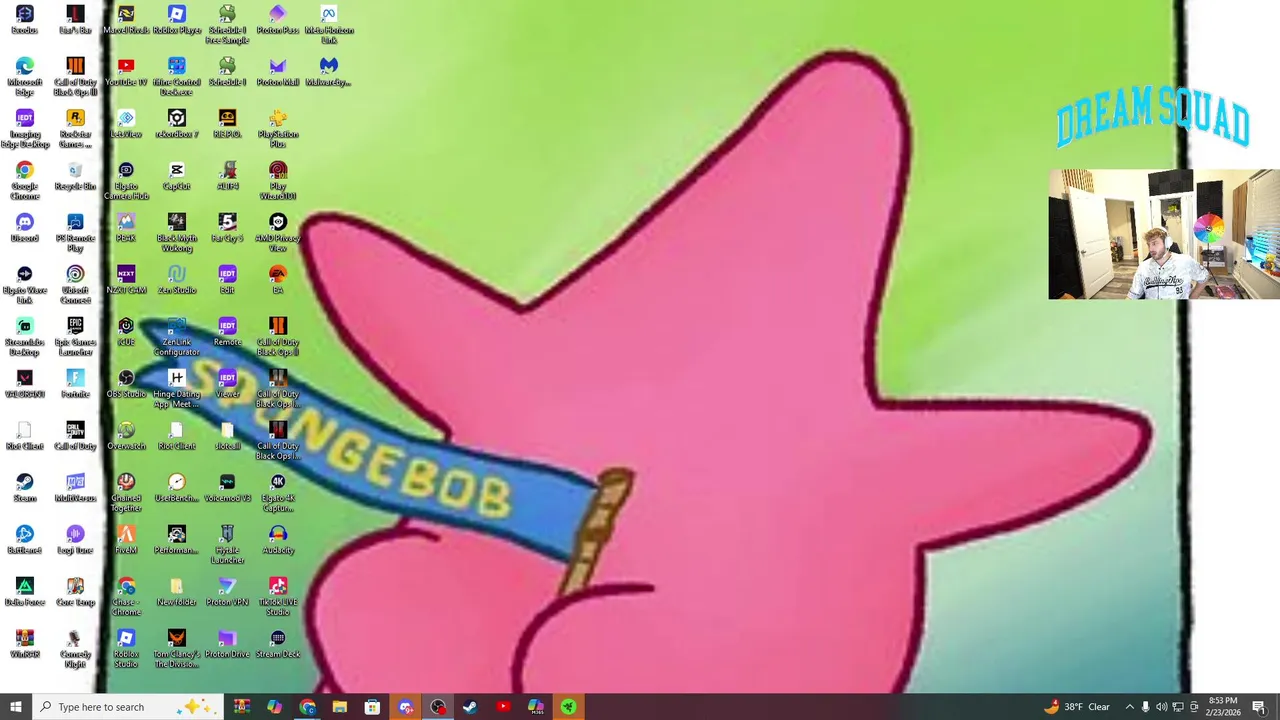Open the Delta Force desktop shortcut
1280x720 pixels.
click(25, 592)
